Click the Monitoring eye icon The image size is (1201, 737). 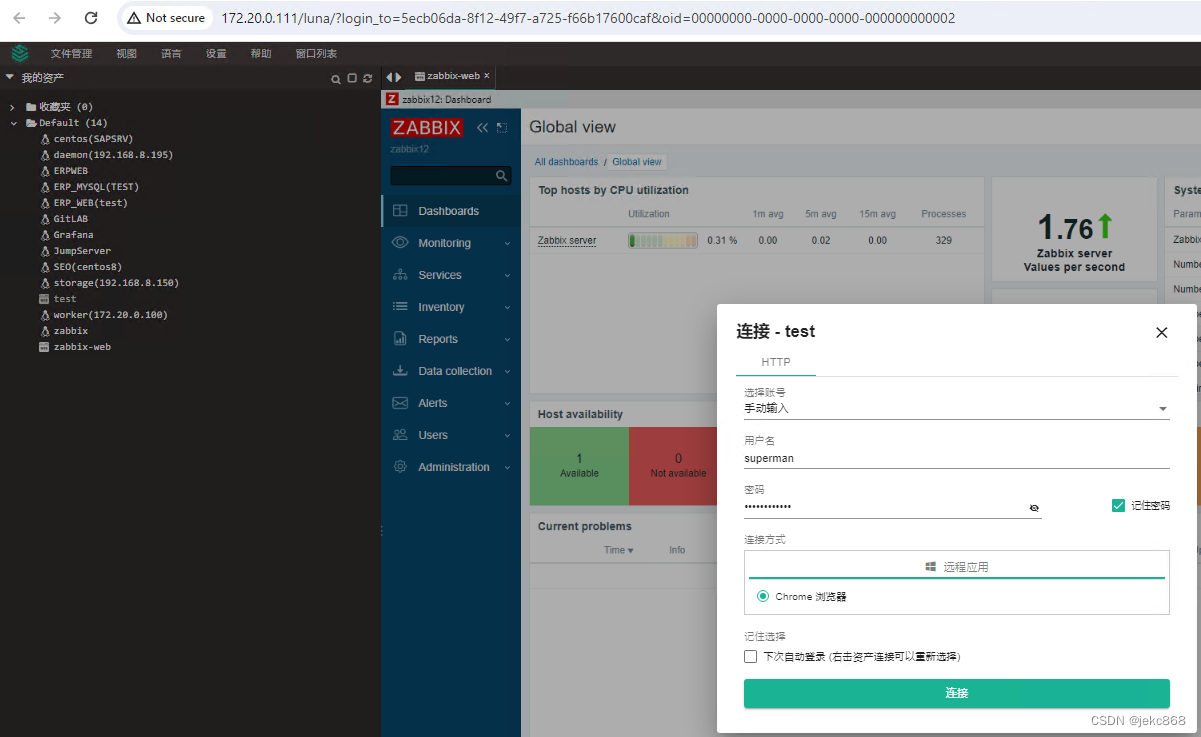click(400, 243)
